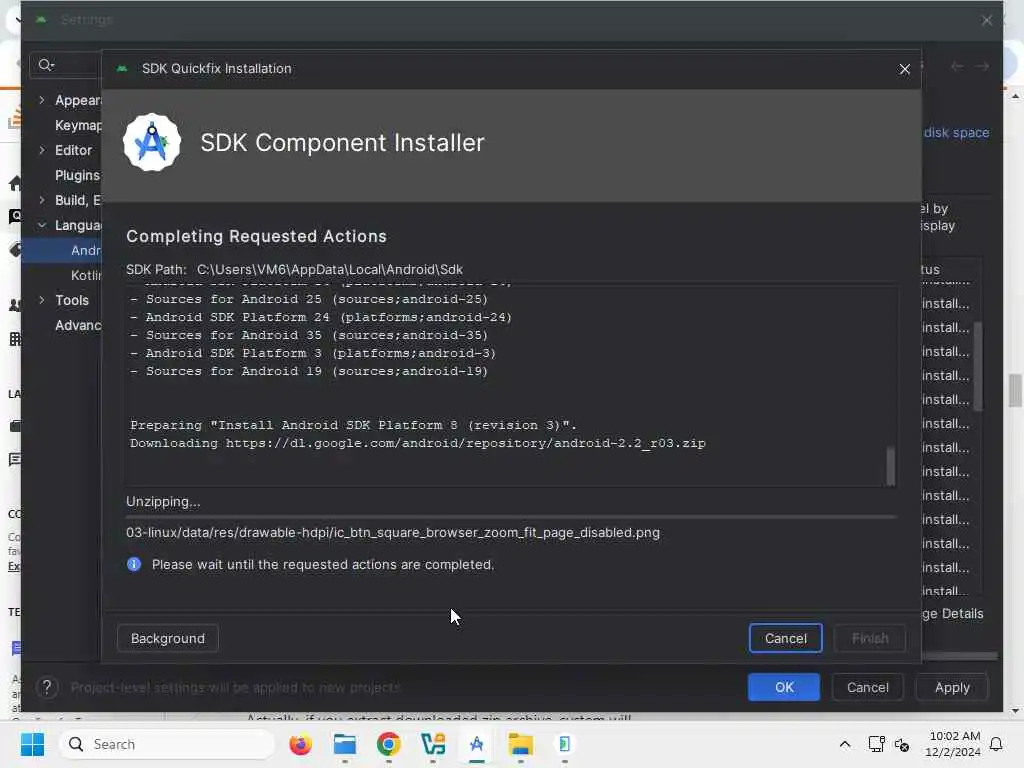This screenshot has height=768, width=1024.
Task: Click the SDK list vertical scrollbar in Settings
Action: pos(978,366)
